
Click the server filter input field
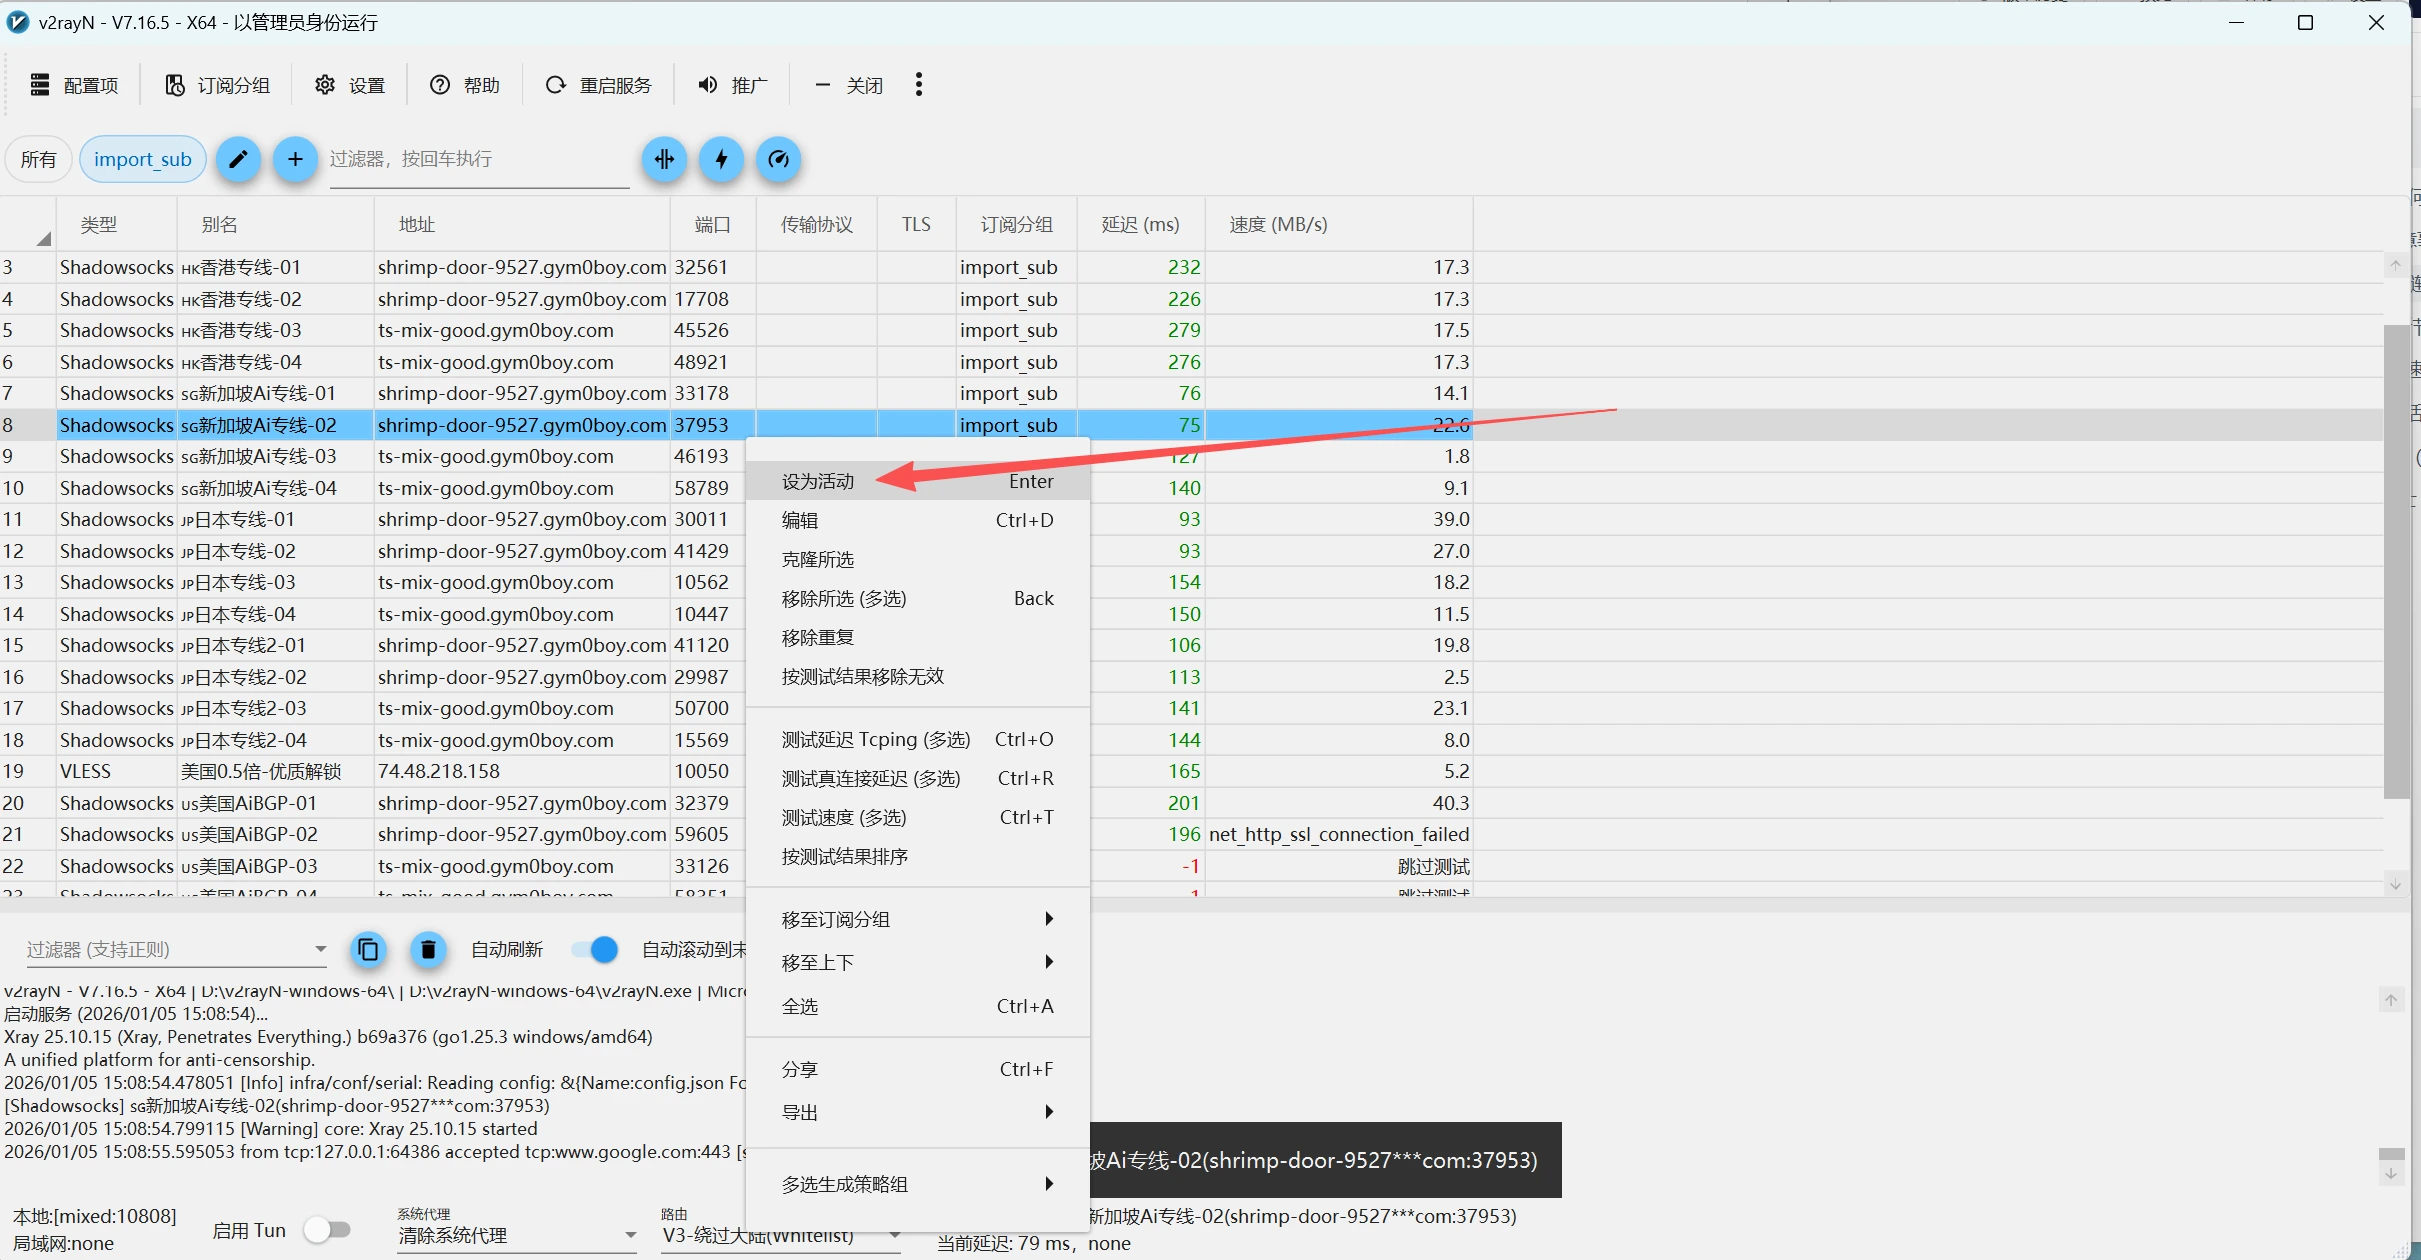478,159
